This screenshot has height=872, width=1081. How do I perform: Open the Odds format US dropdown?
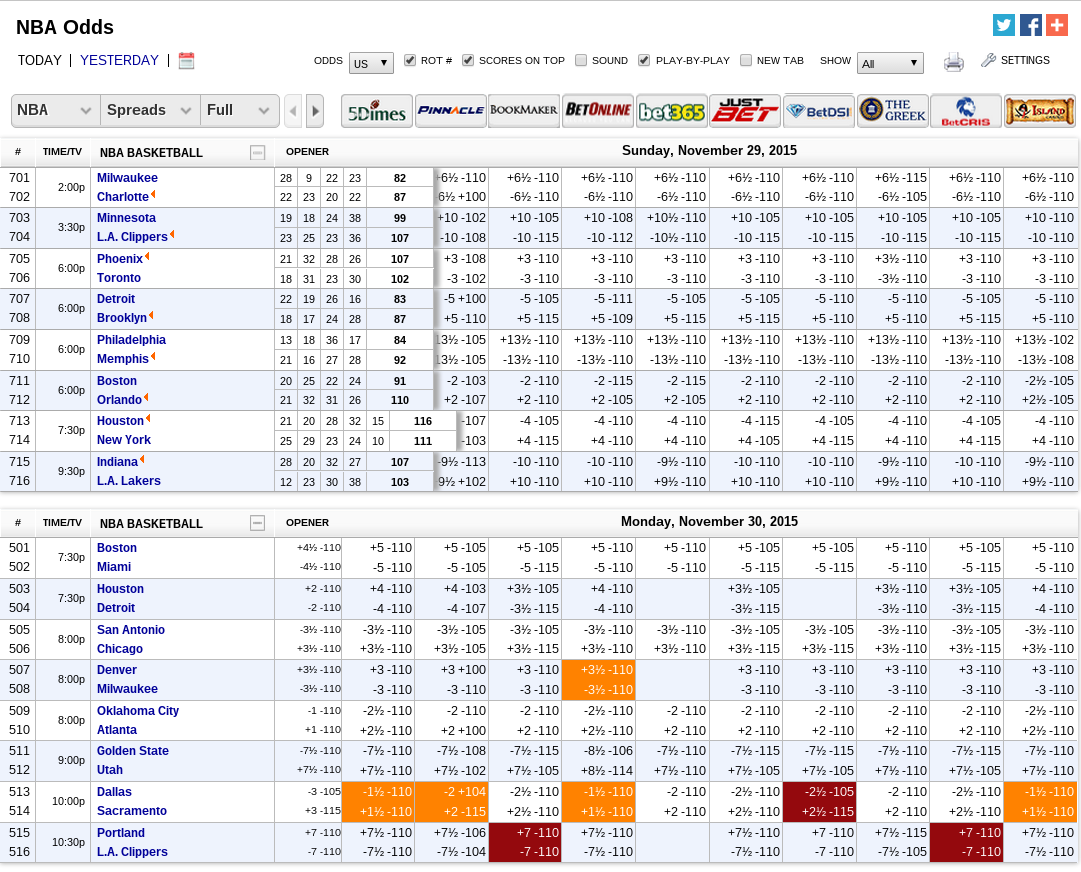pyautogui.click(x=371, y=63)
